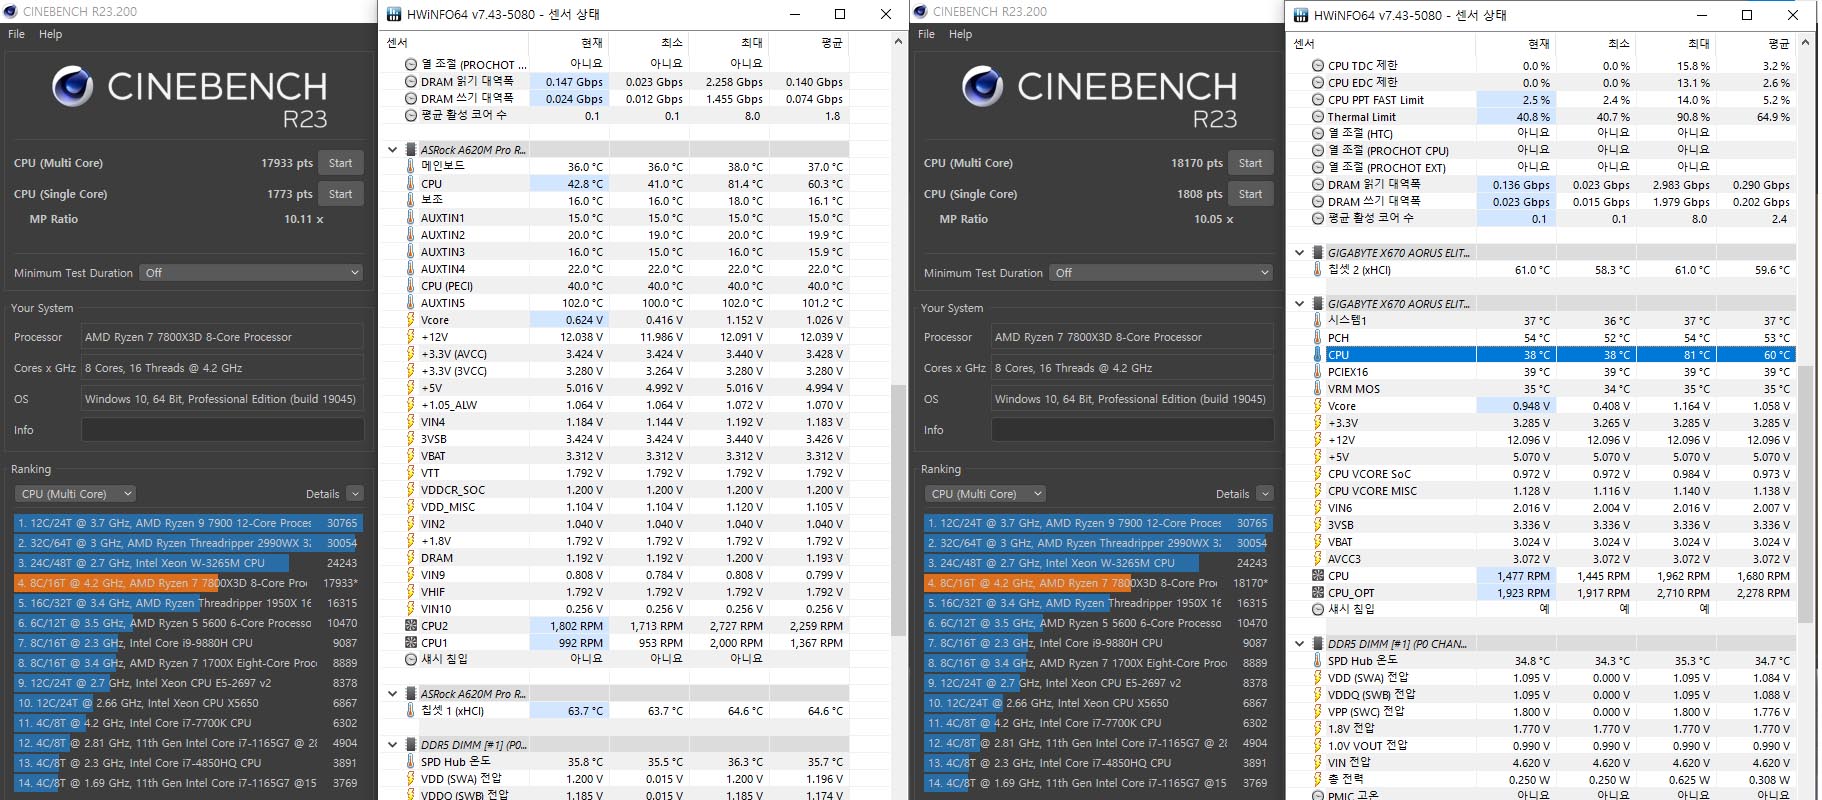
Task: Open File menu in 17933 pts Cinebench window
Action: (x=17, y=34)
